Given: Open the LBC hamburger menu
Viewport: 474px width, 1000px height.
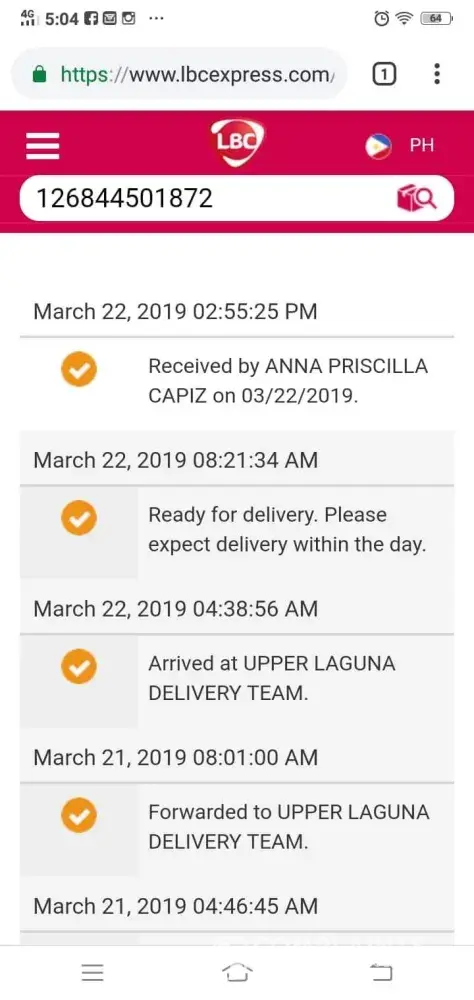Looking at the screenshot, I should [x=42, y=146].
